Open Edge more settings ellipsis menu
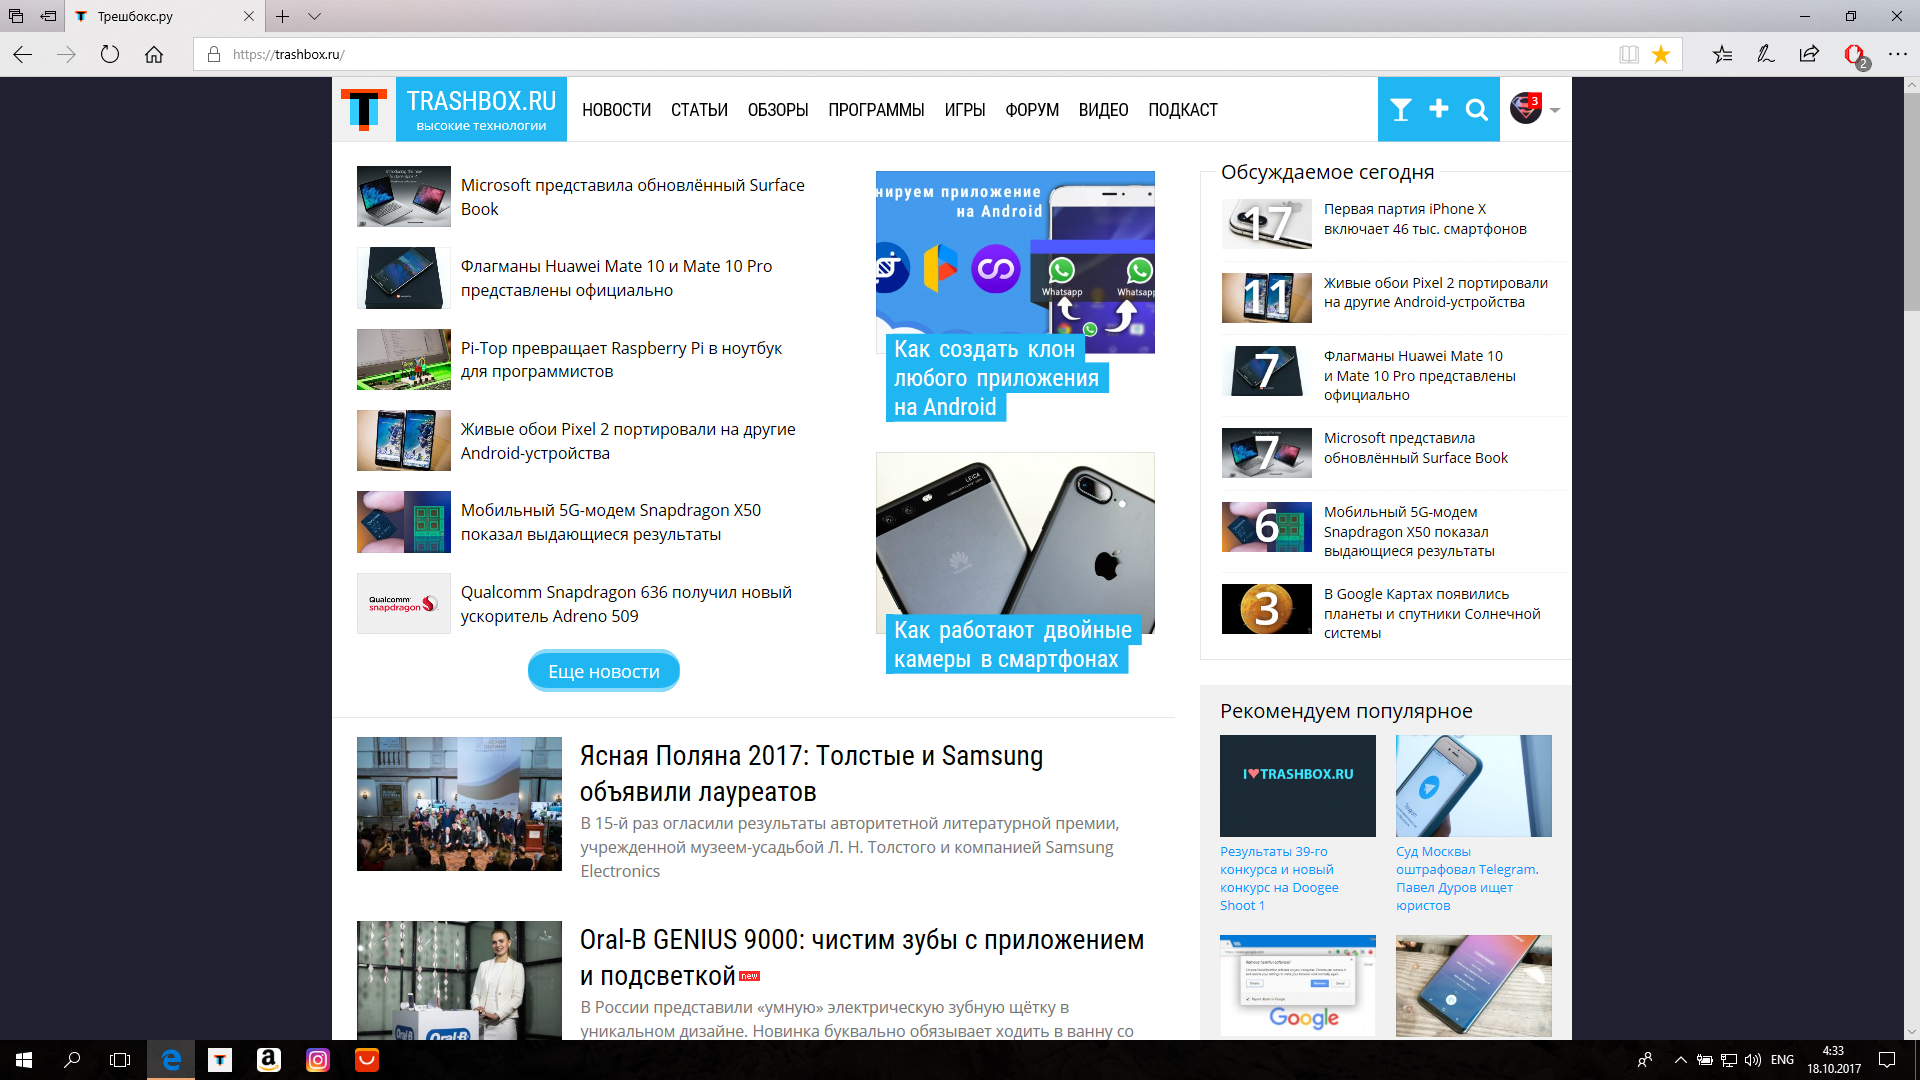The width and height of the screenshot is (1920, 1080). click(1898, 54)
